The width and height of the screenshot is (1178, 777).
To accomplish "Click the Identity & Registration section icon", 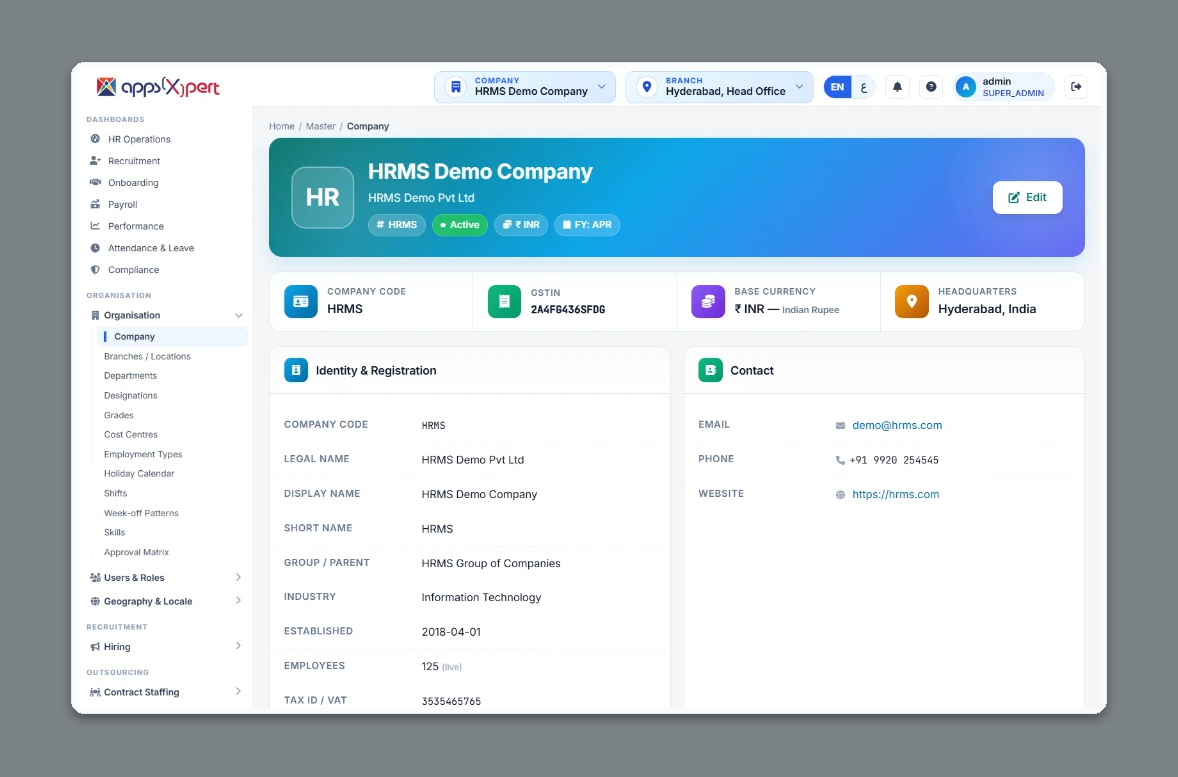I will pos(296,370).
